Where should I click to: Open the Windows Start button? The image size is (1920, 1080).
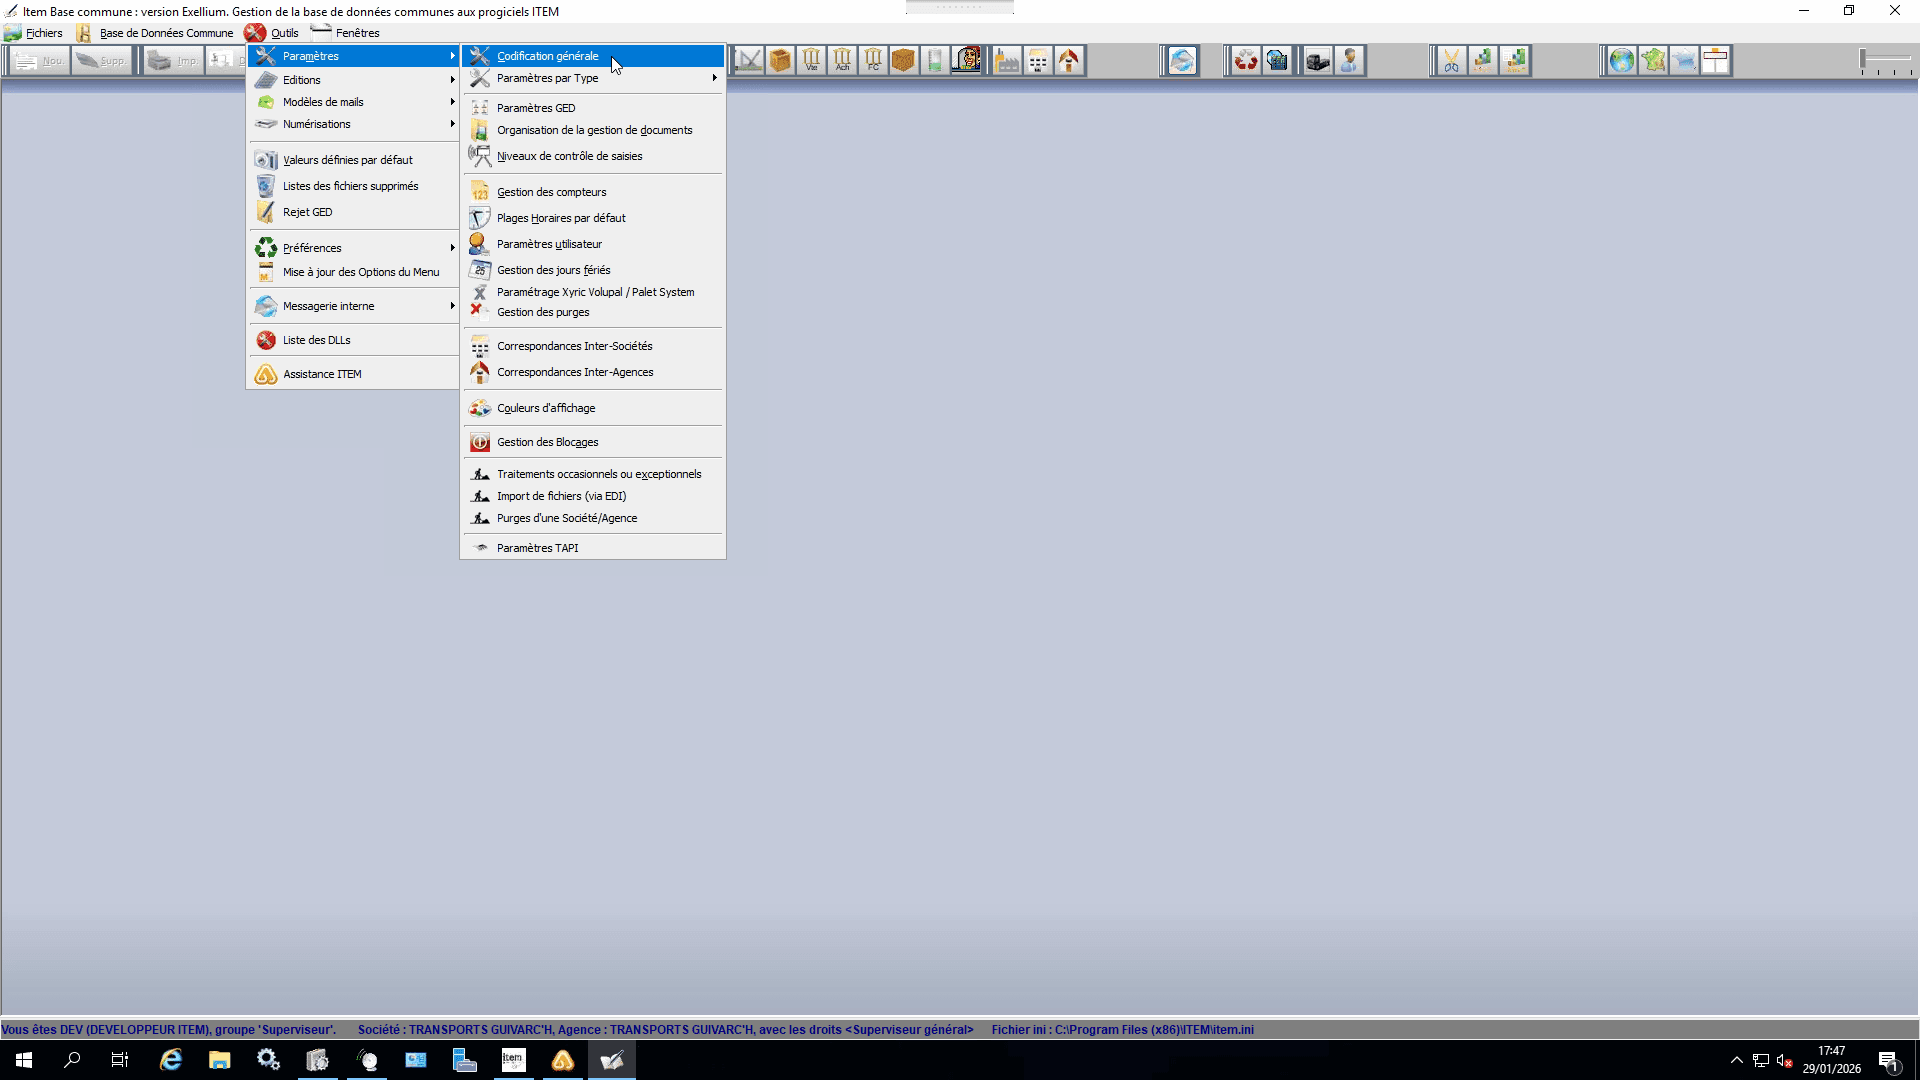[x=24, y=1060]
